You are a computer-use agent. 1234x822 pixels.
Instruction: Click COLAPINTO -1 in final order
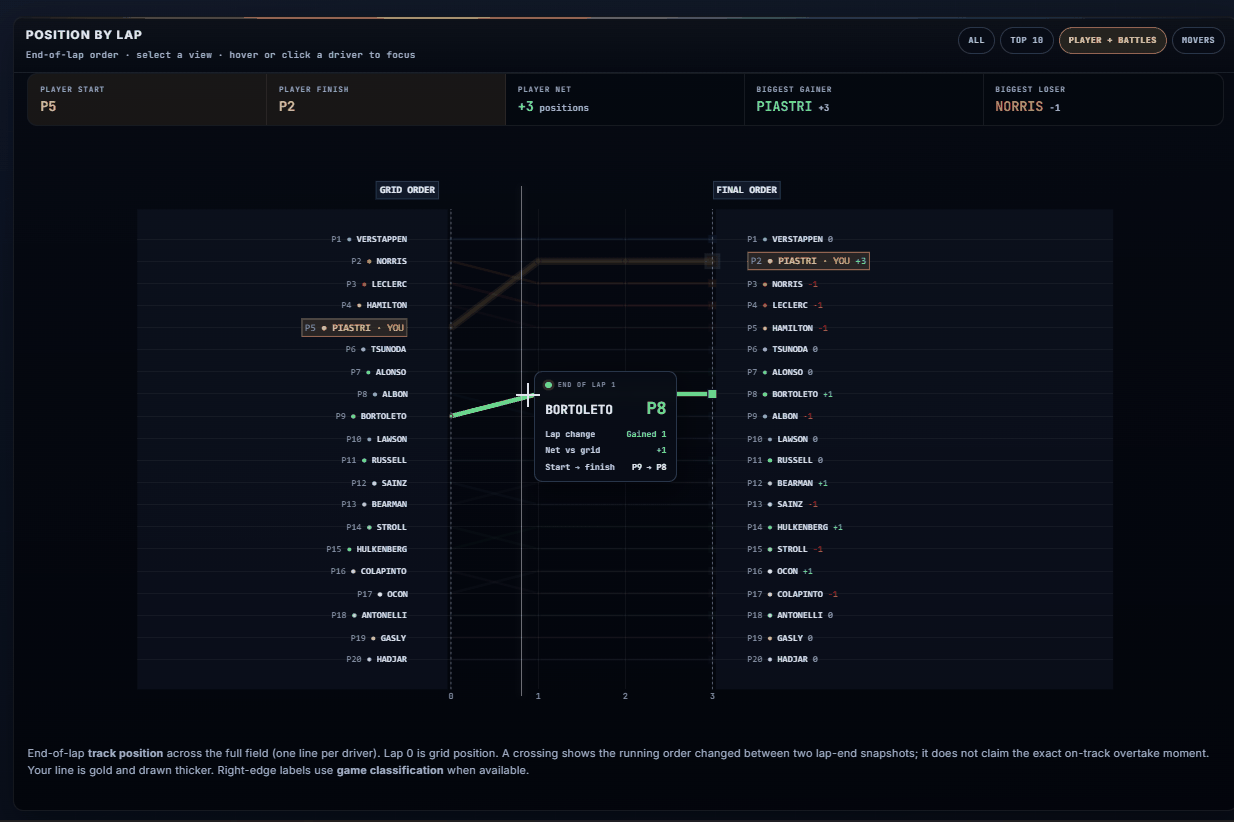click(x=793, y=594)
